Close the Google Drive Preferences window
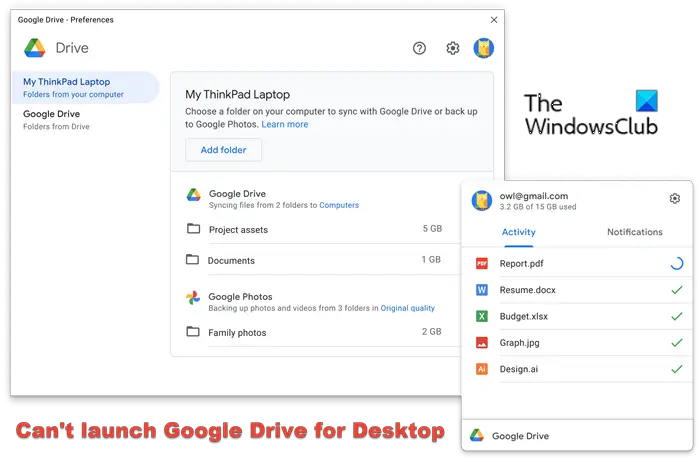 point(494,20)
